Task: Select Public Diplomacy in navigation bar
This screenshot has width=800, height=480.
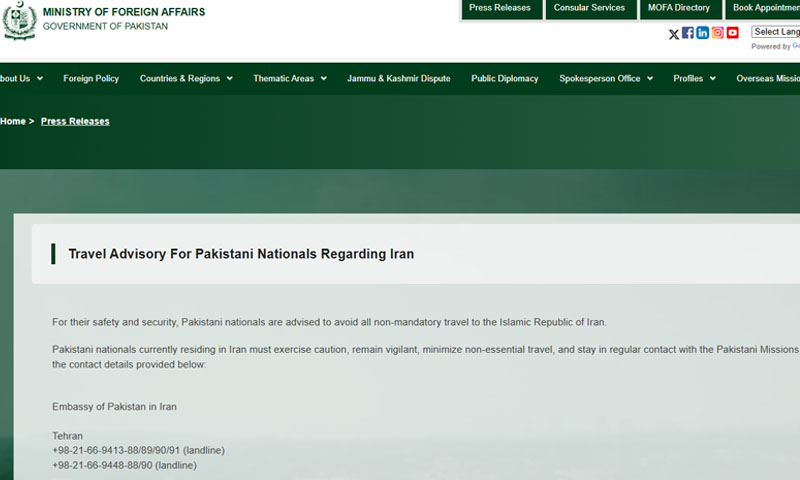Action: coord(505,78)
